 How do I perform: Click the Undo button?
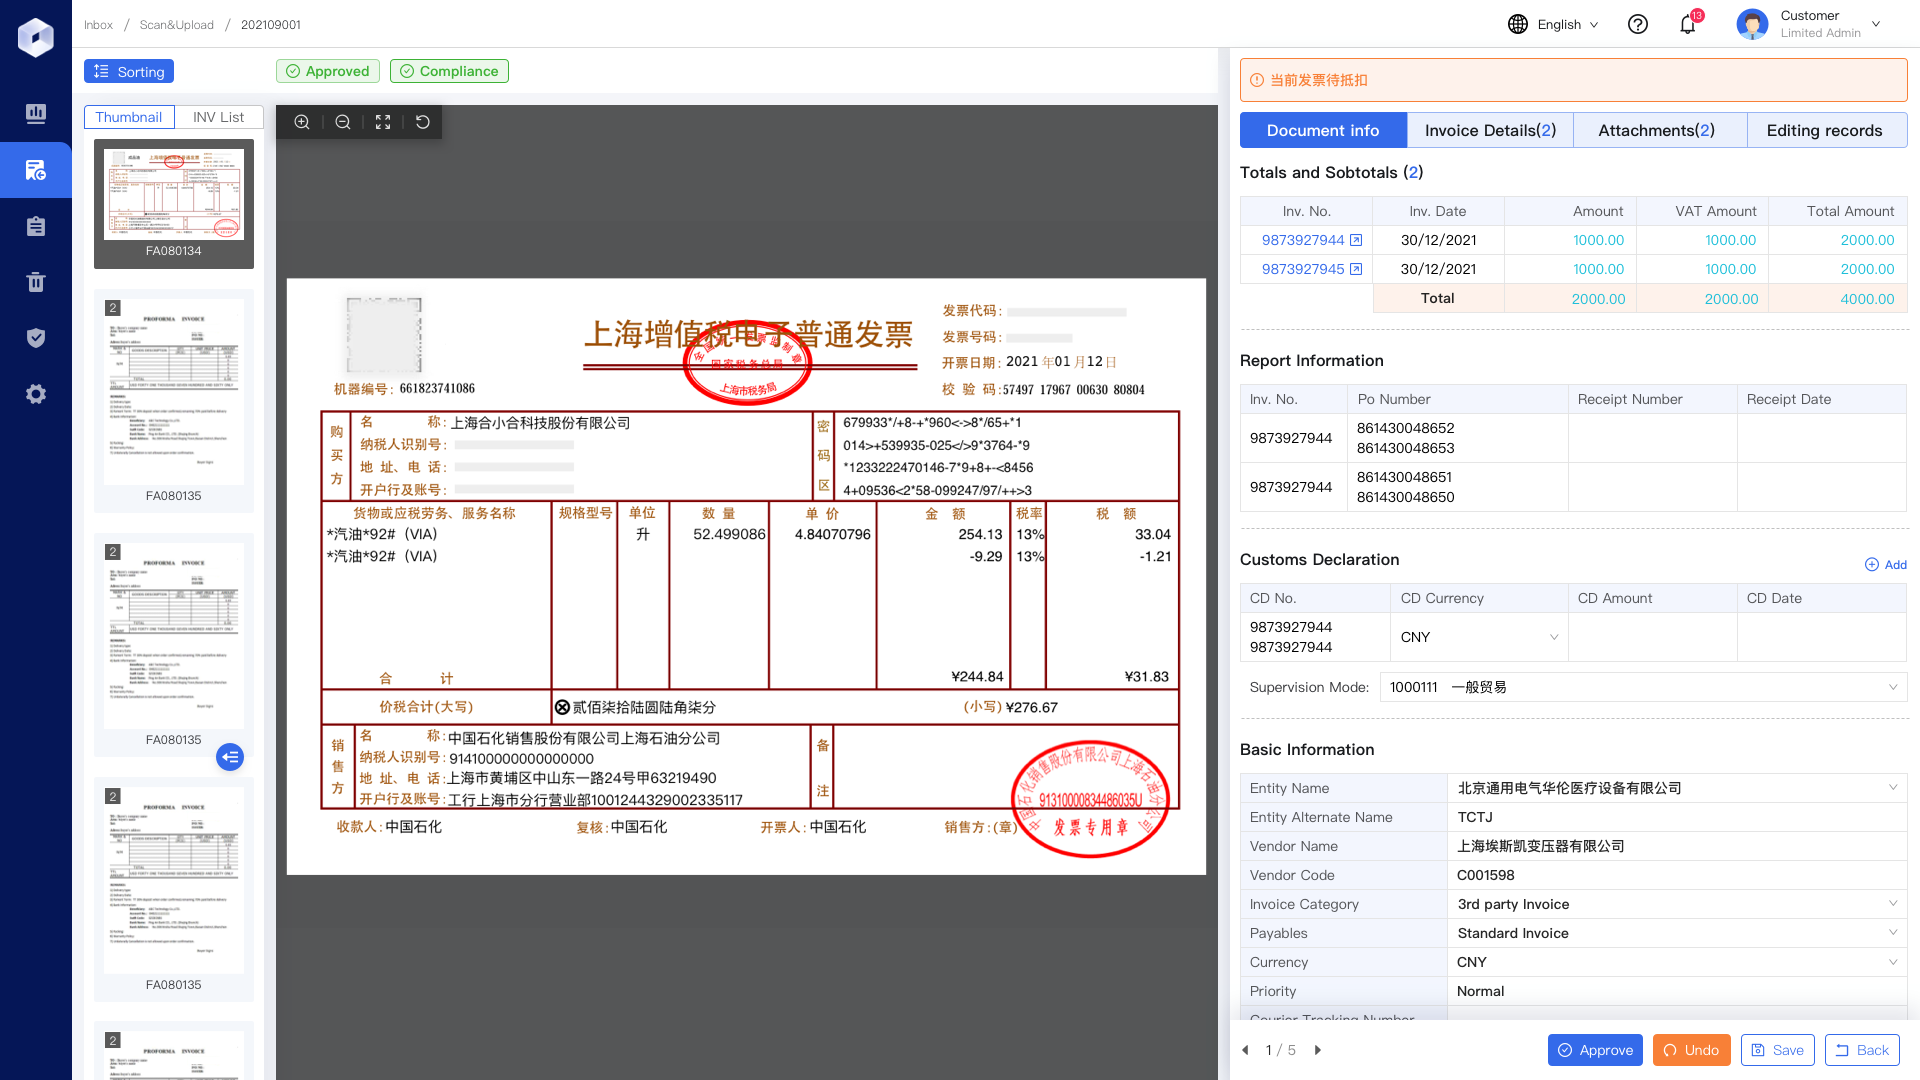coord(1691,1050)
